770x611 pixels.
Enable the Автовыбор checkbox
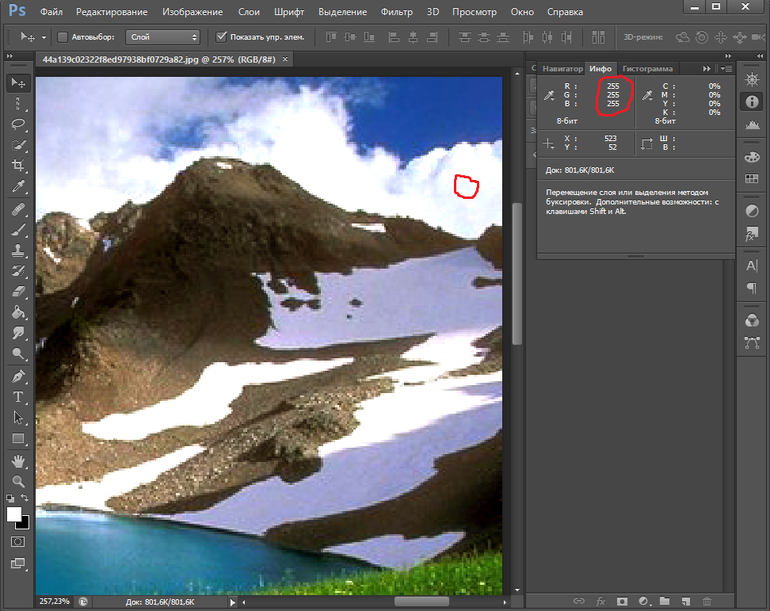[x=62, y=37]
